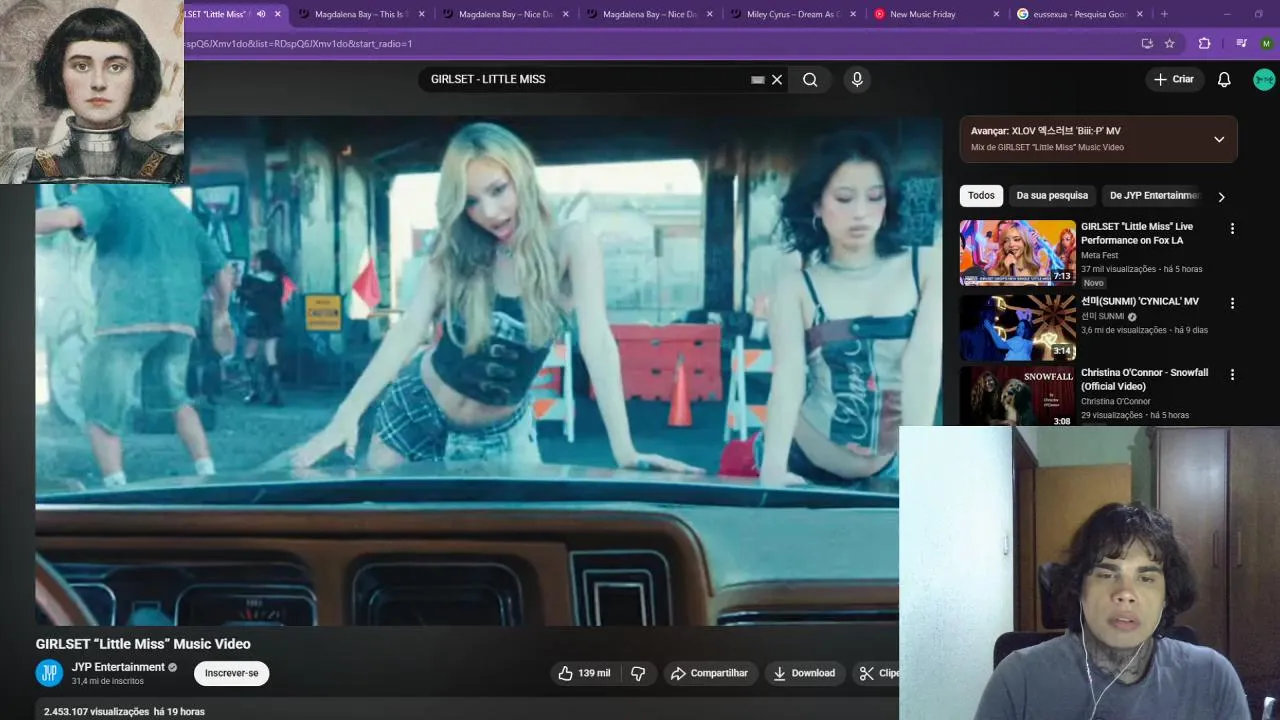The image size is (1280, 720).
Task: Dislike the video with thumbs down
Action: (638, 673)
